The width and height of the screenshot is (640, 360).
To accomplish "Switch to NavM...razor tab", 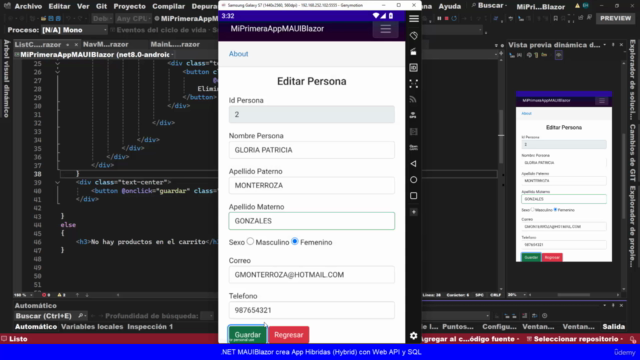I will [106, 44].
